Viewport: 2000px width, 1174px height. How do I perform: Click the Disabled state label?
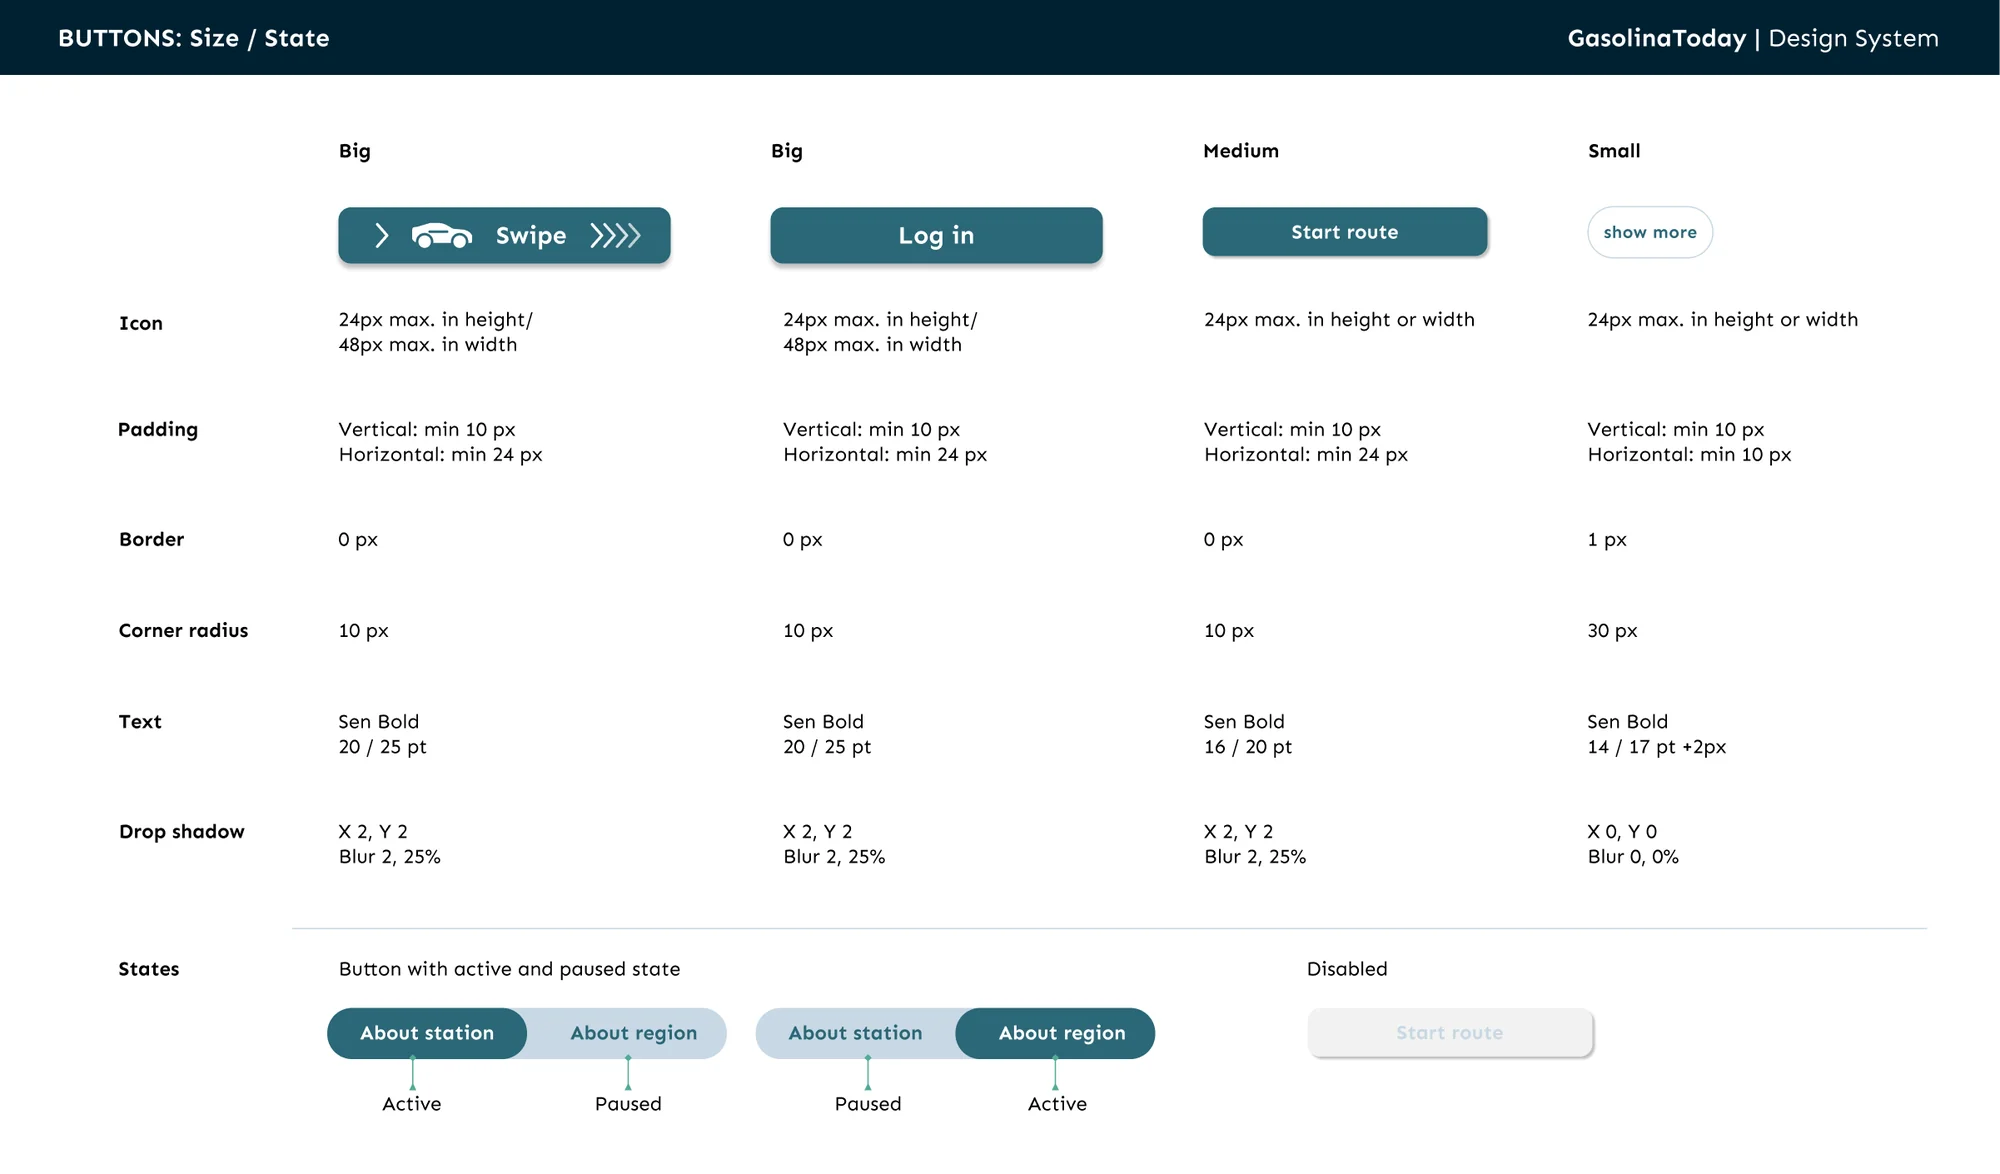click(1347, 969)
